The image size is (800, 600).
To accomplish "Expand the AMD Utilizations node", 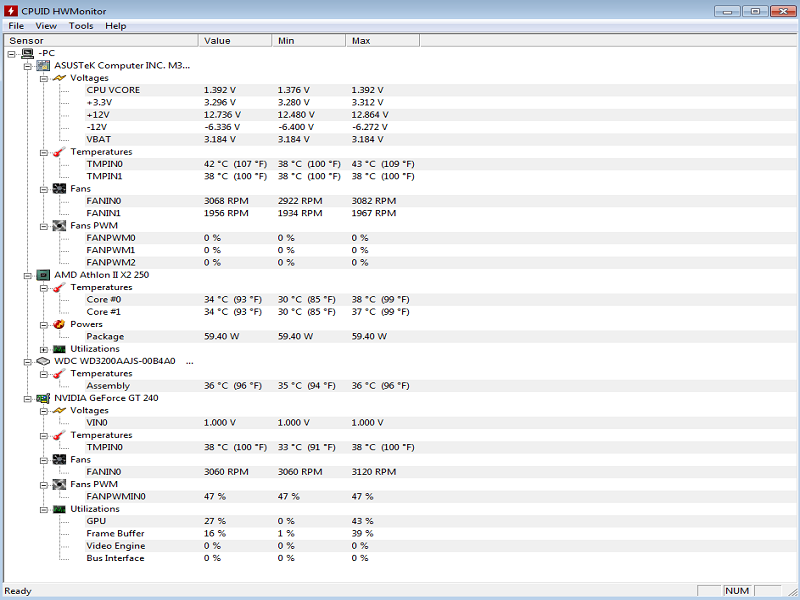I will click(44, 349).
